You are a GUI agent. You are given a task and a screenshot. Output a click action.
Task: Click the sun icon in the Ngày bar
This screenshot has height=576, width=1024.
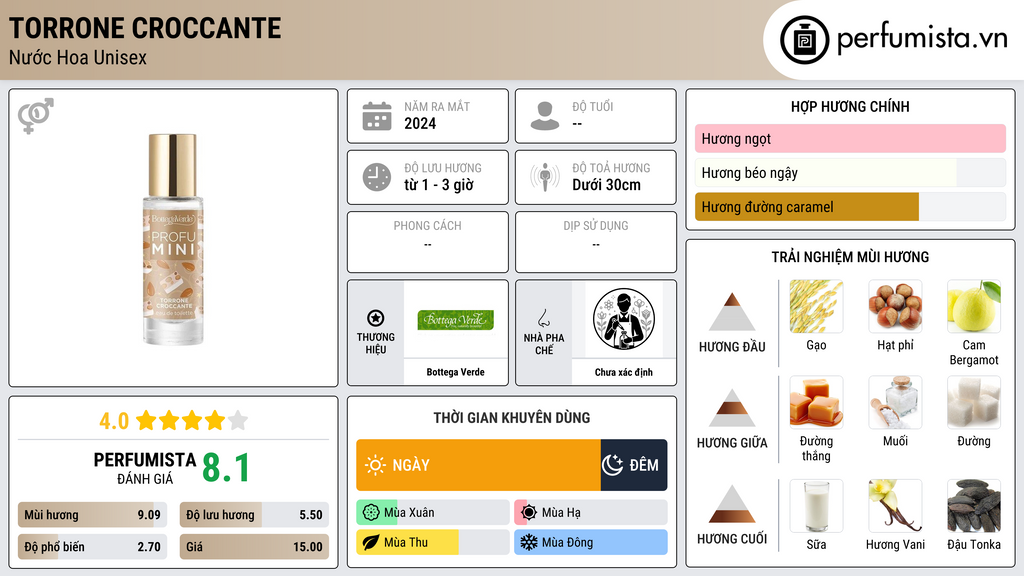point(375,465)
